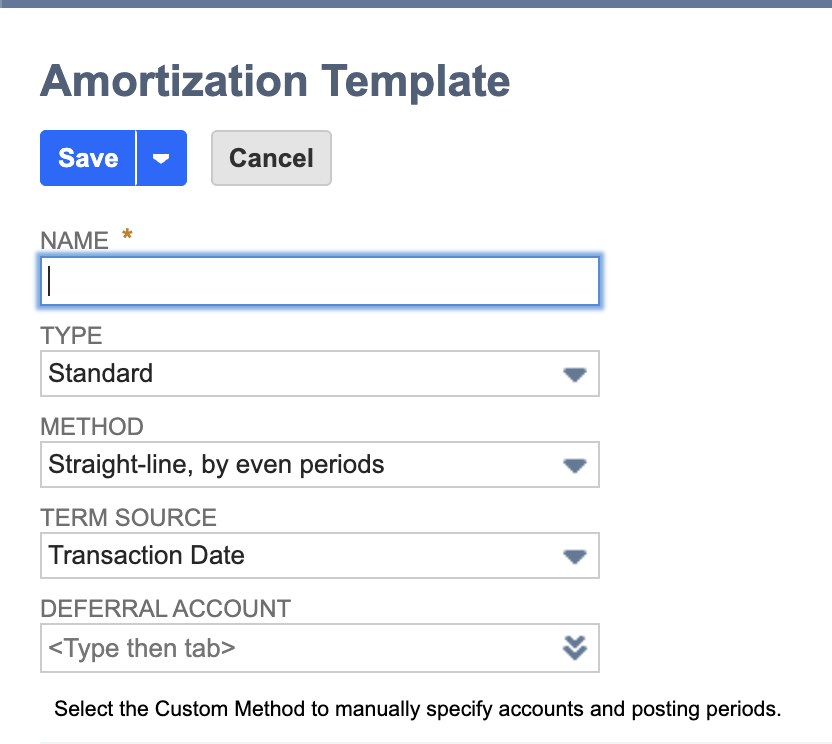The image size is (832, 744).
Task: Click the METHOD field label
Action: click(x=92, y=426)
